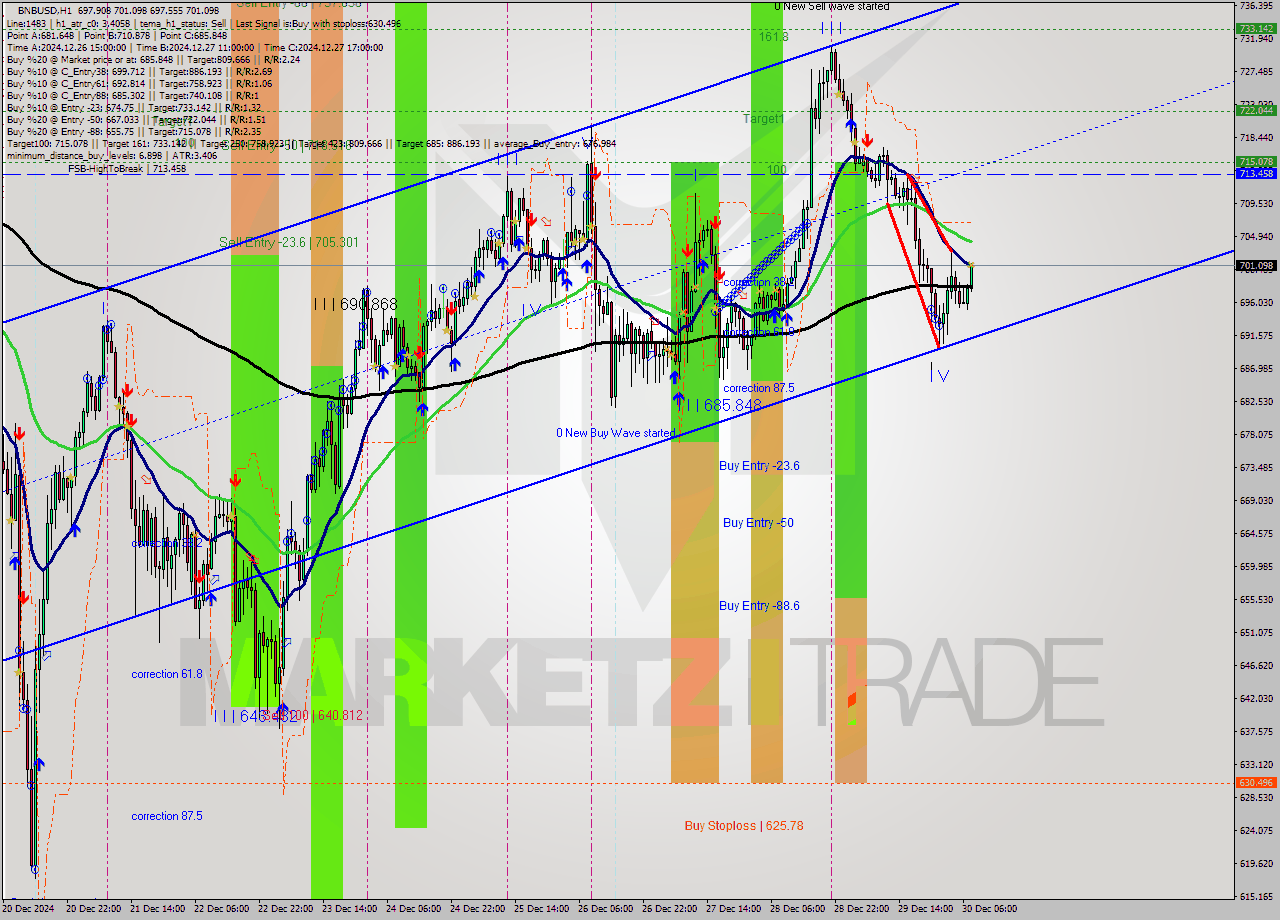Click 'correction 61.8' label at bottom left

pyautogui.click(x=167, y=674)
